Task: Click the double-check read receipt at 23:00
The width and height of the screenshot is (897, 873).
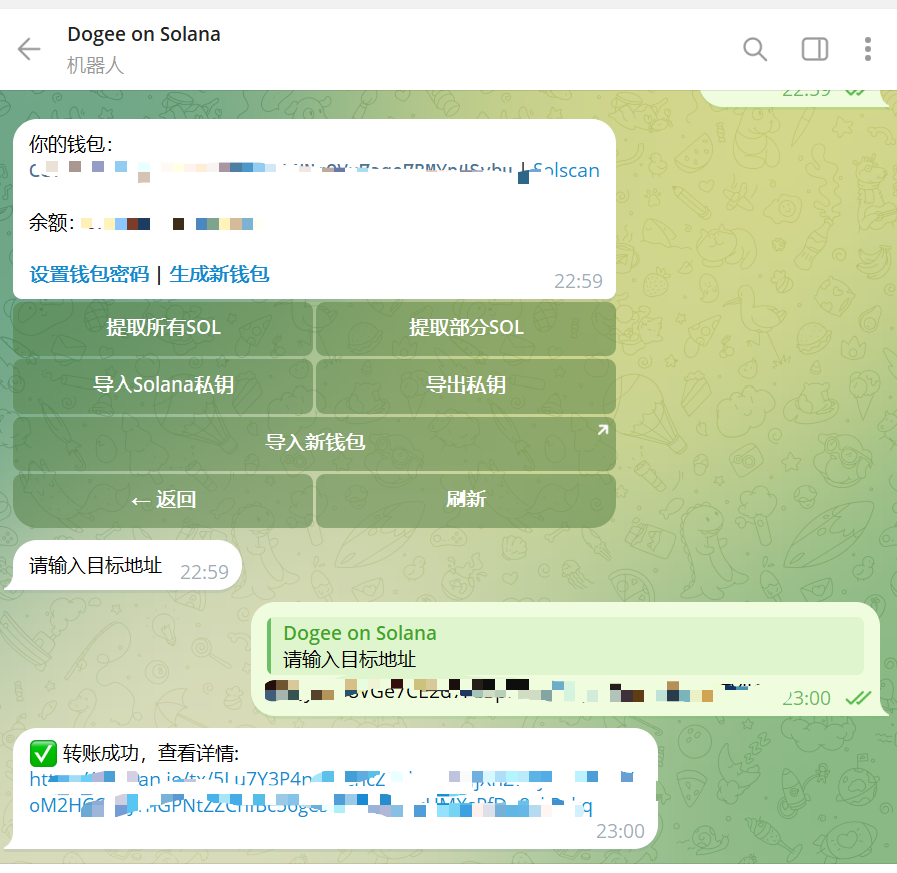Action: pos(858,698)
